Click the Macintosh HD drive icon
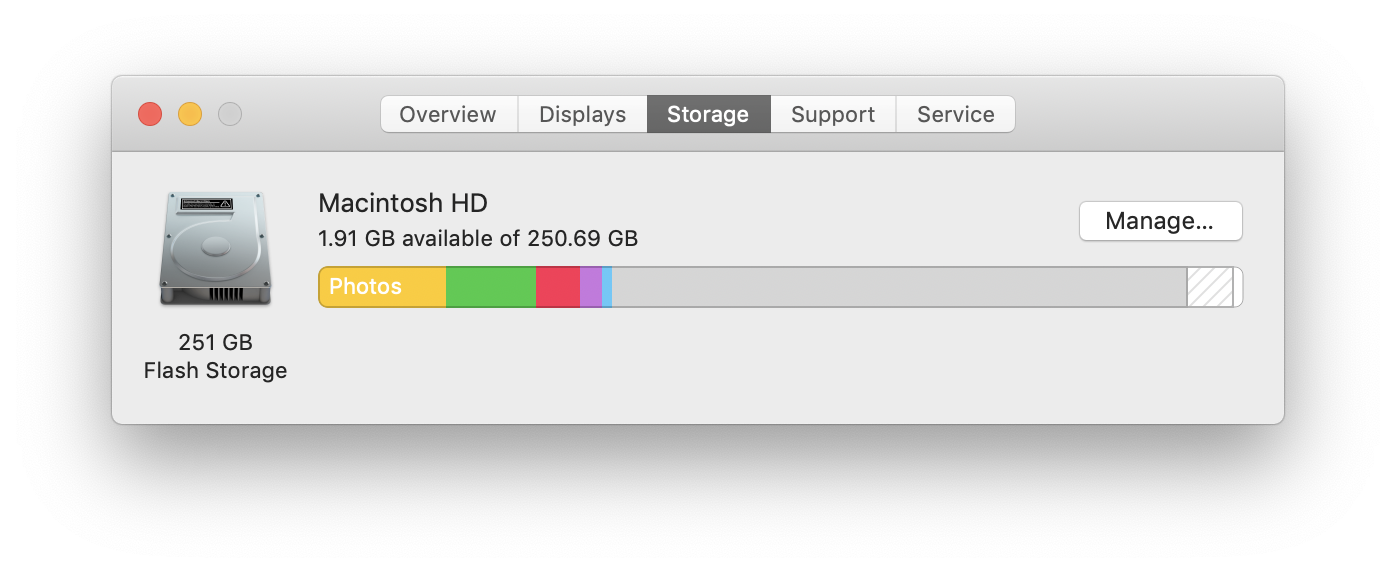 pyautogui.click(x=215, y=249)
